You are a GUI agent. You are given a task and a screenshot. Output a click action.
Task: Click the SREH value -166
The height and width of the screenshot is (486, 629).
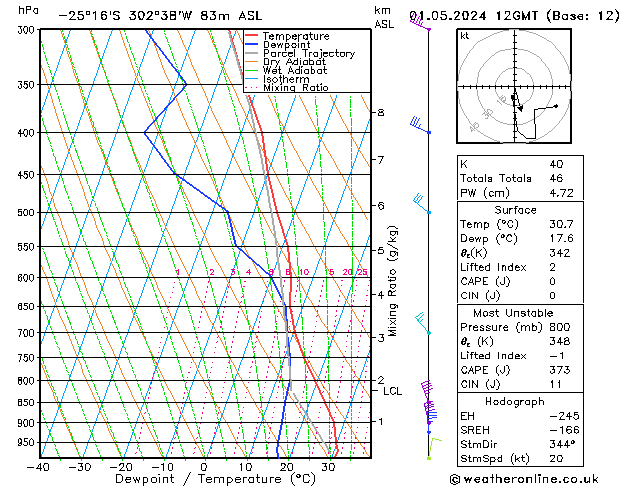(564, 430)
